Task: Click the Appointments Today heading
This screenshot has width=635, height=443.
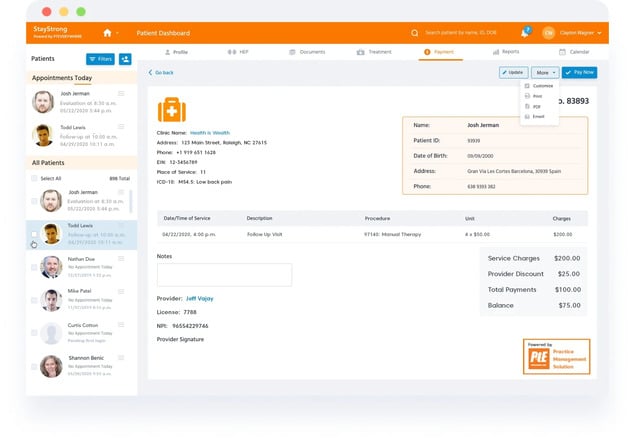Action: tap(62, 78)
